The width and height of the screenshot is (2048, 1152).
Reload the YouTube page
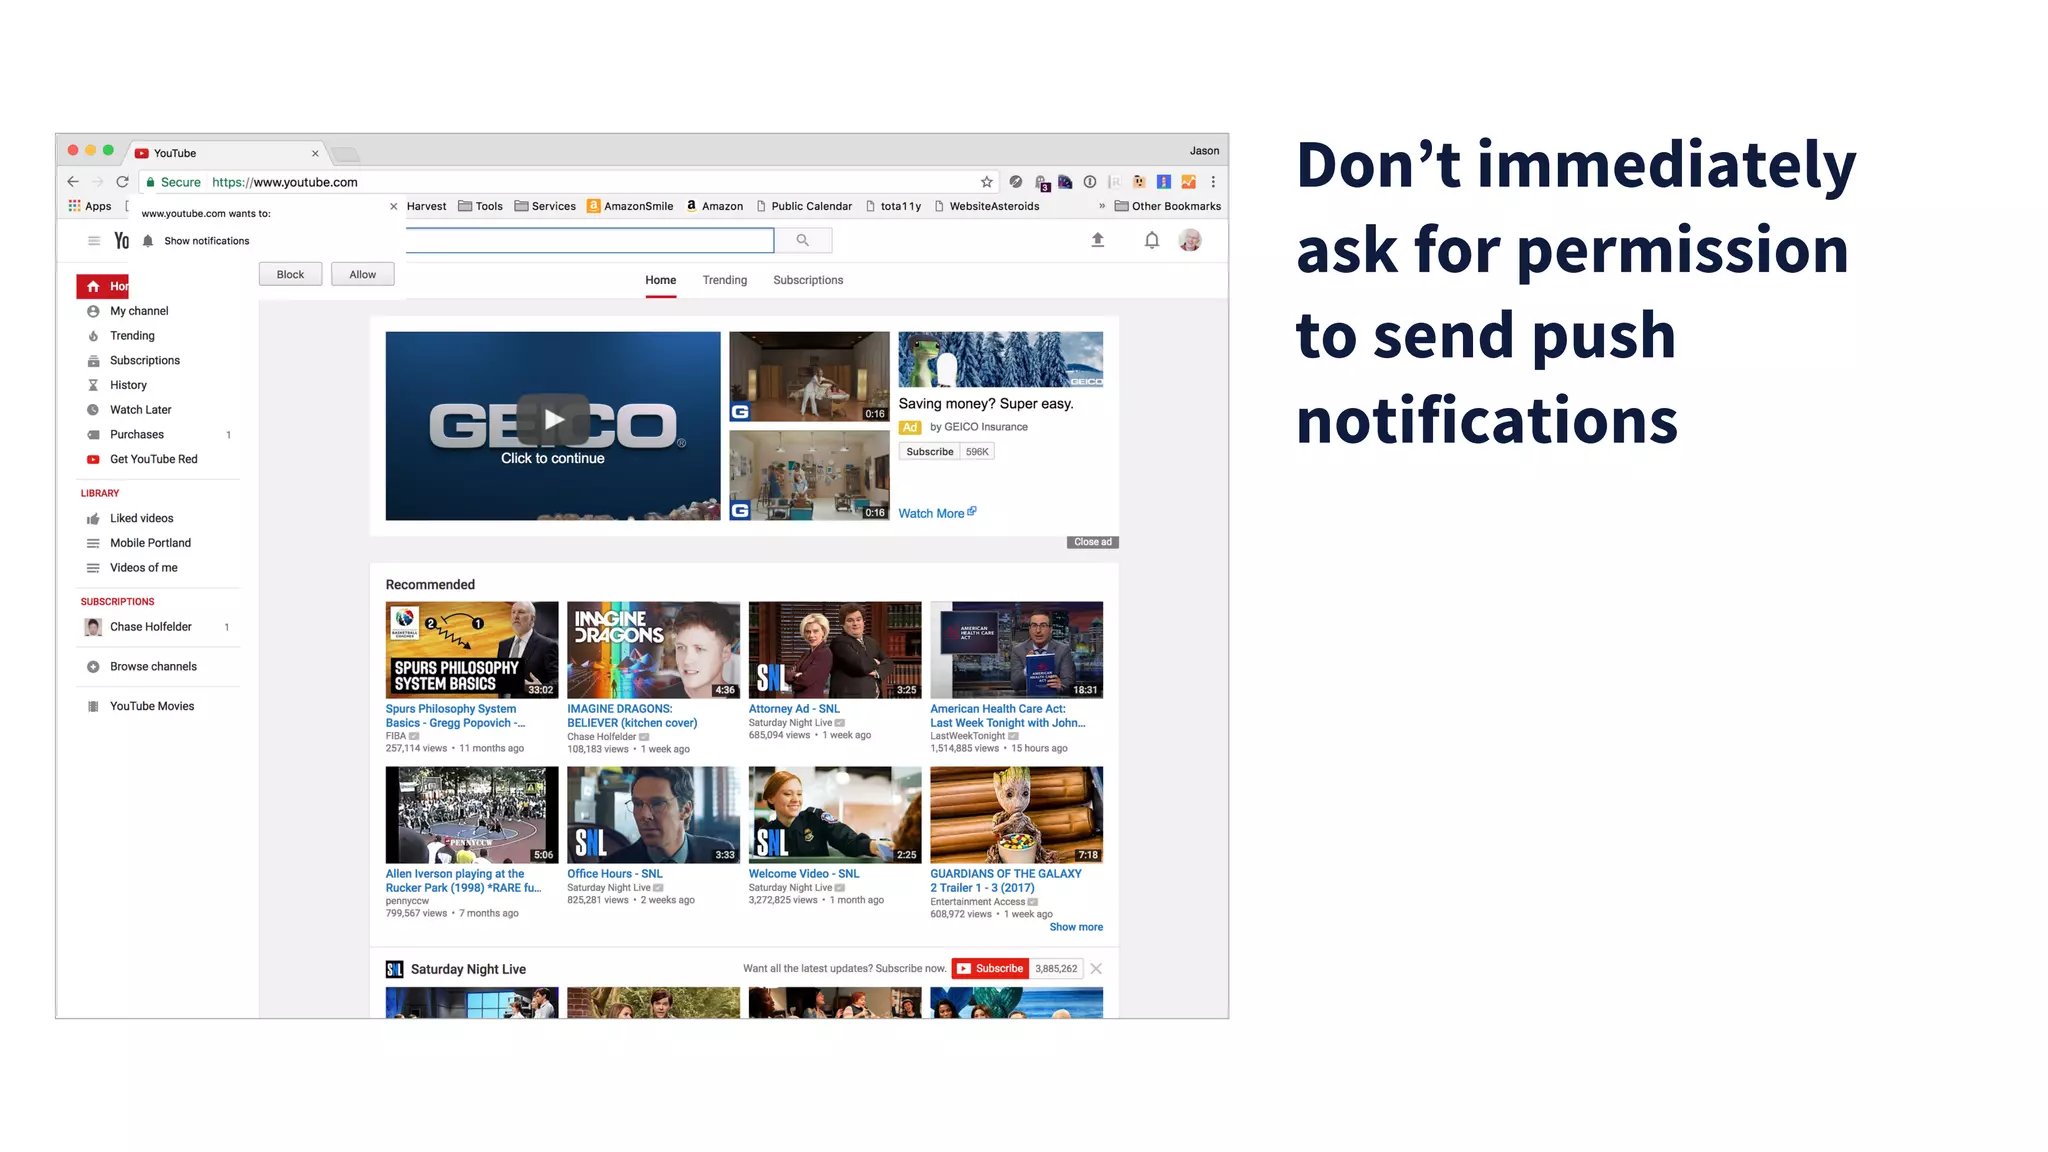122,182
